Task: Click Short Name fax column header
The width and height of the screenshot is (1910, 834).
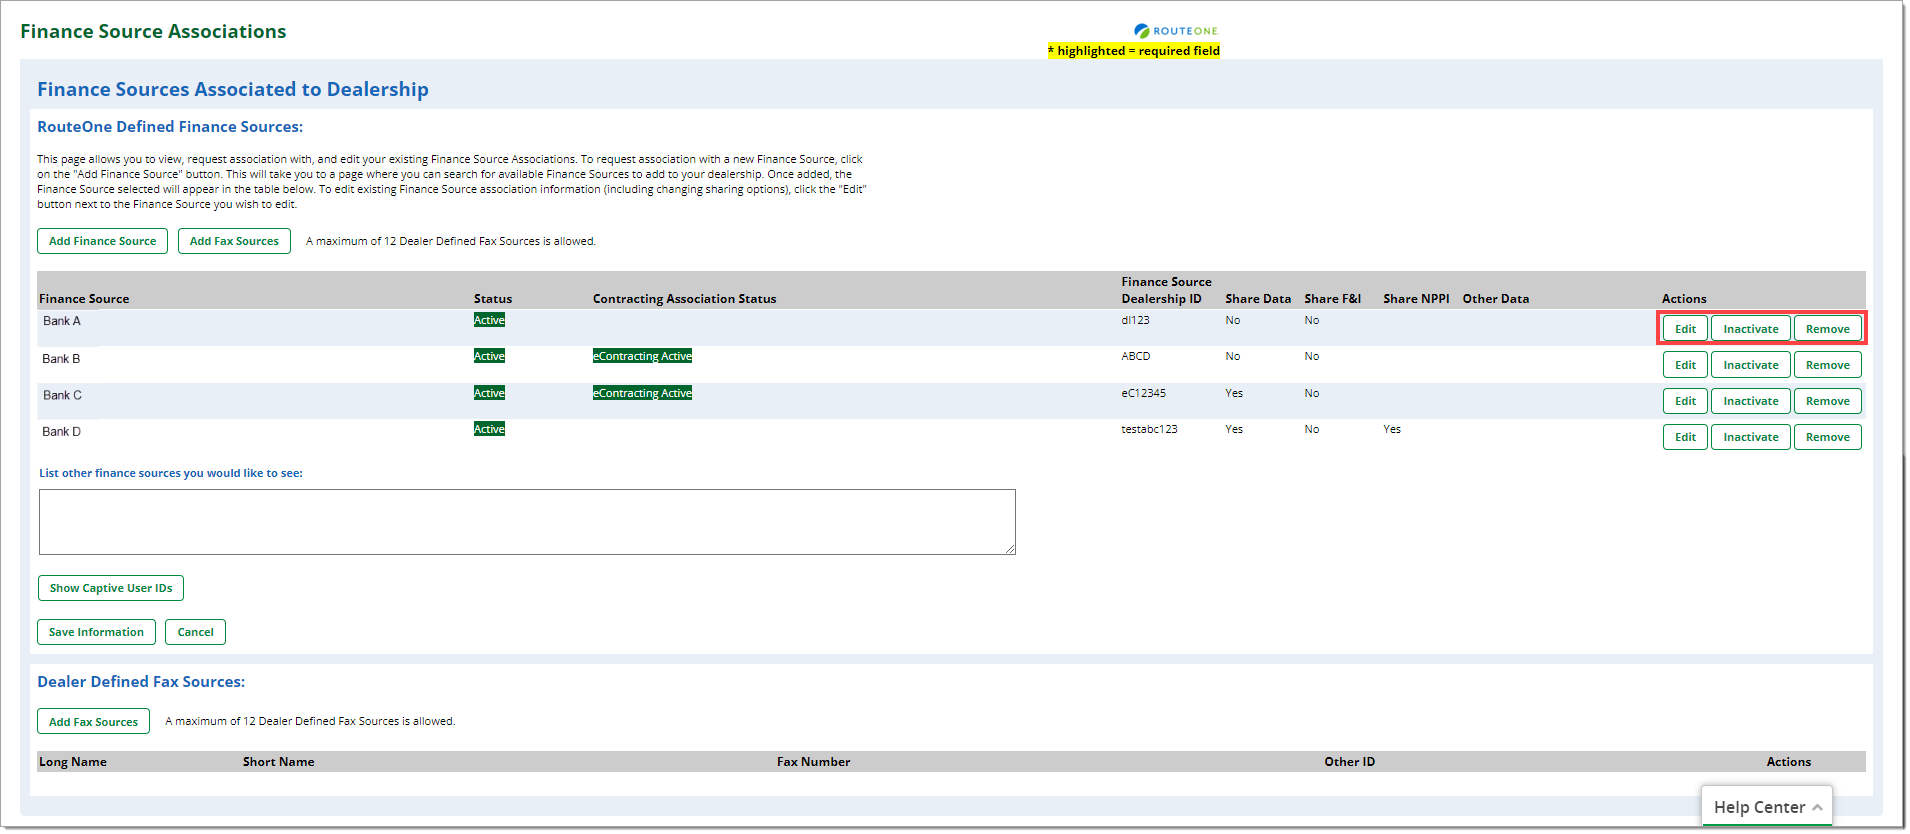Action: 278,762
